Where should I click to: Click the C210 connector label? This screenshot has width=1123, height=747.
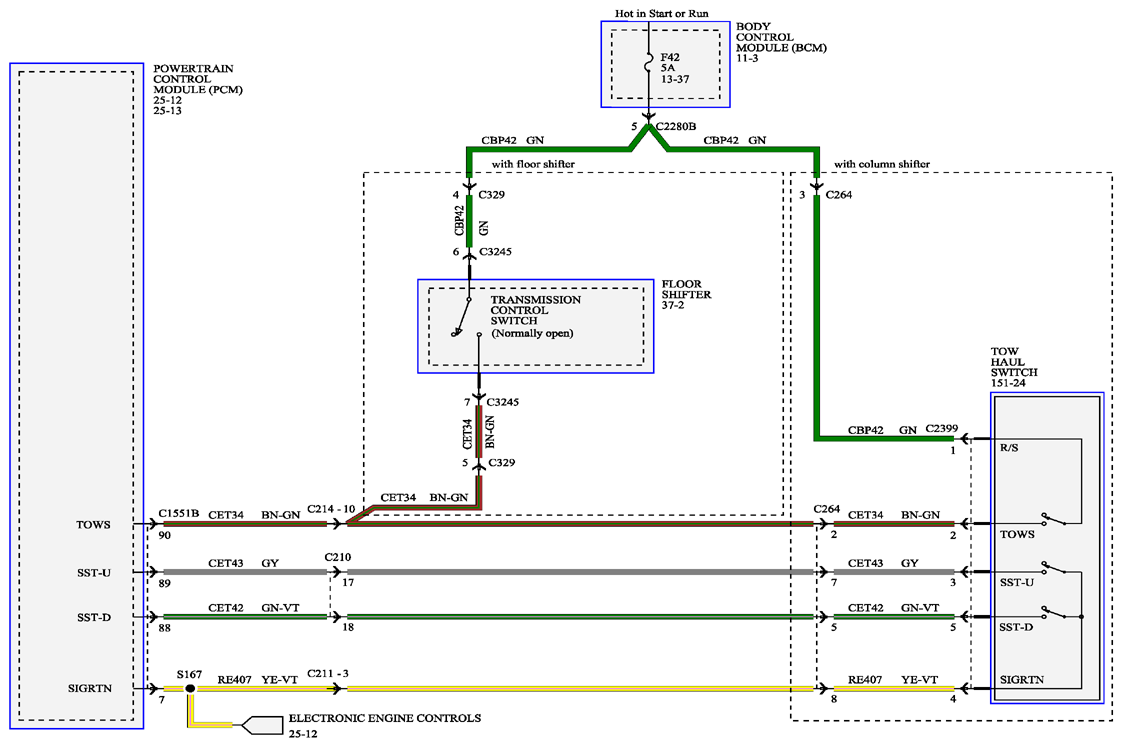click(x=337, y=557)
